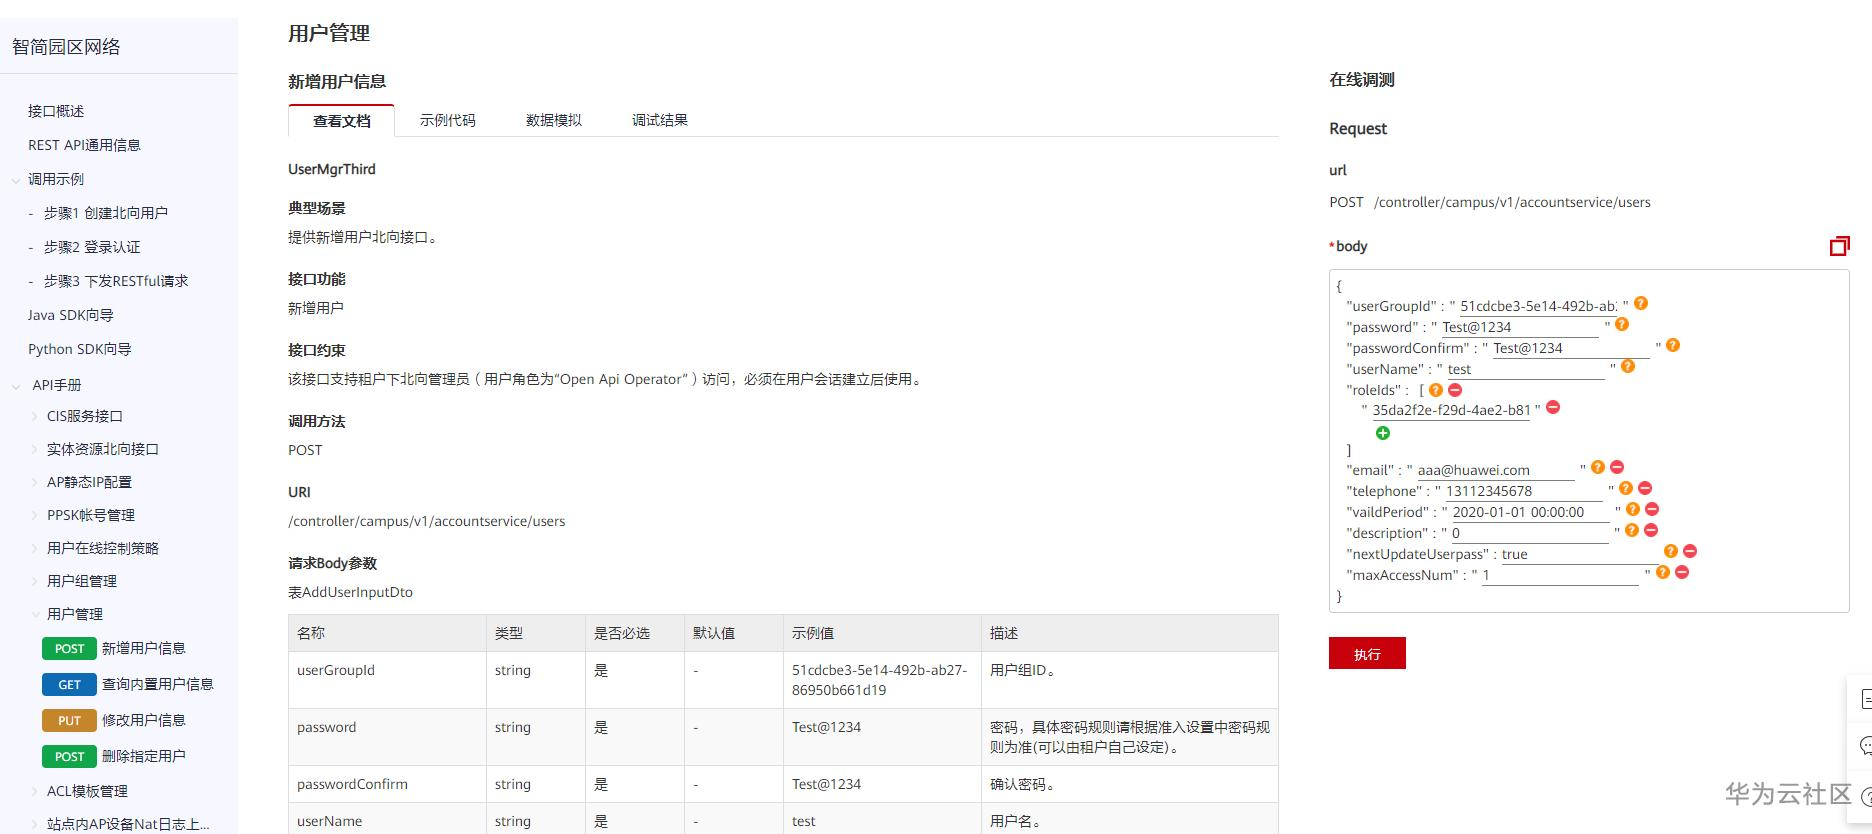The image size is (1872, 834).
Task: Select GET 查询内置用户信息 API
Action: 128,684
